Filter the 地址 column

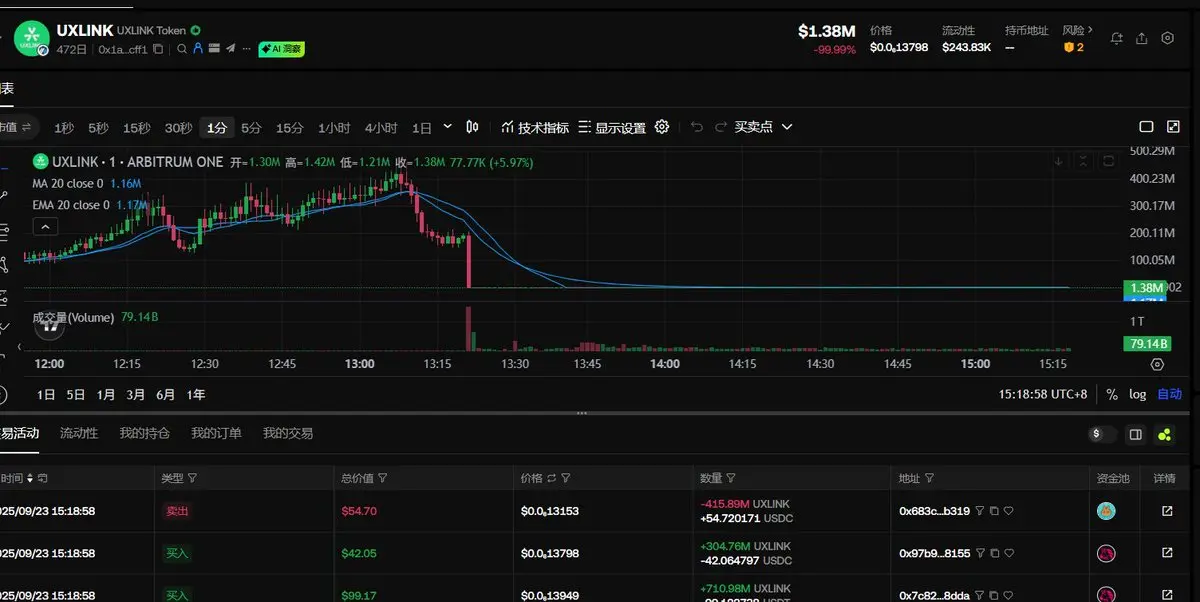929,479
